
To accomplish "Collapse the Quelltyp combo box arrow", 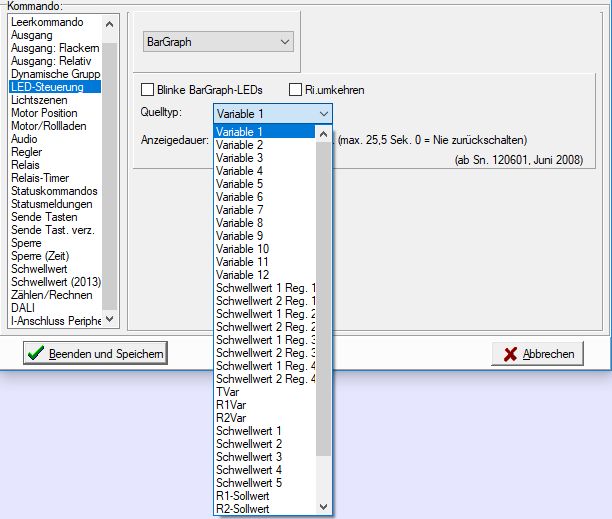I will 322,114.
